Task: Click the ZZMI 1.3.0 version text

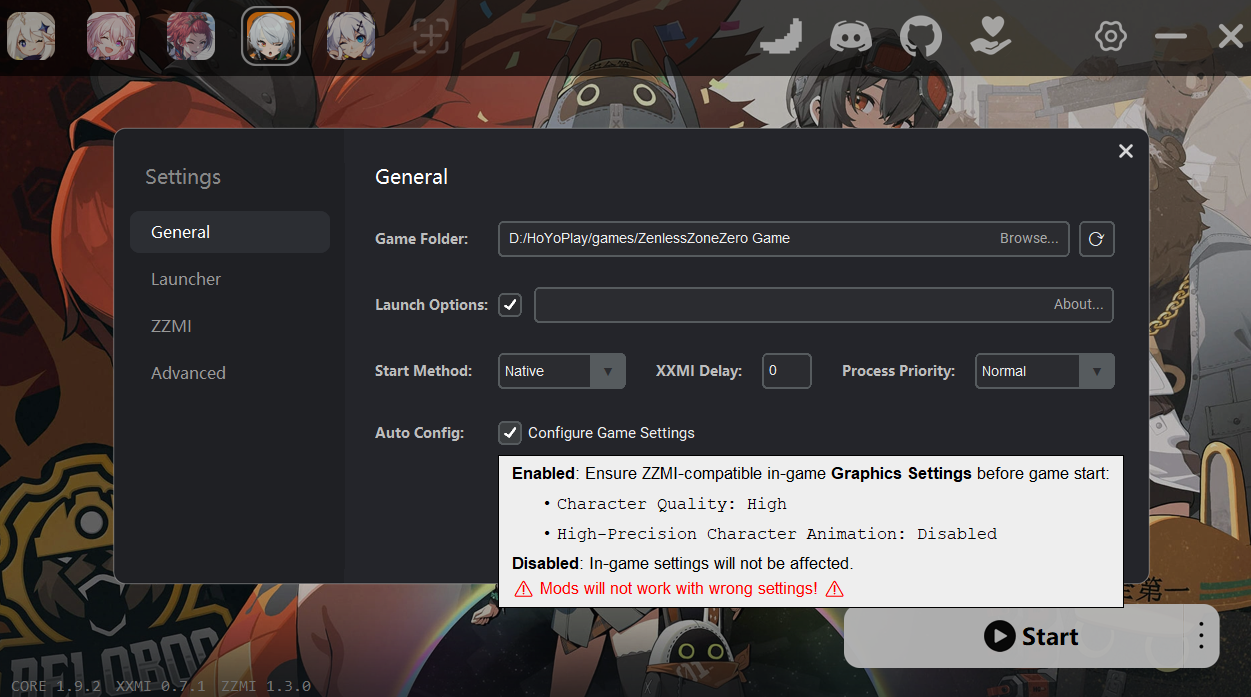Action: pos(266,686)
